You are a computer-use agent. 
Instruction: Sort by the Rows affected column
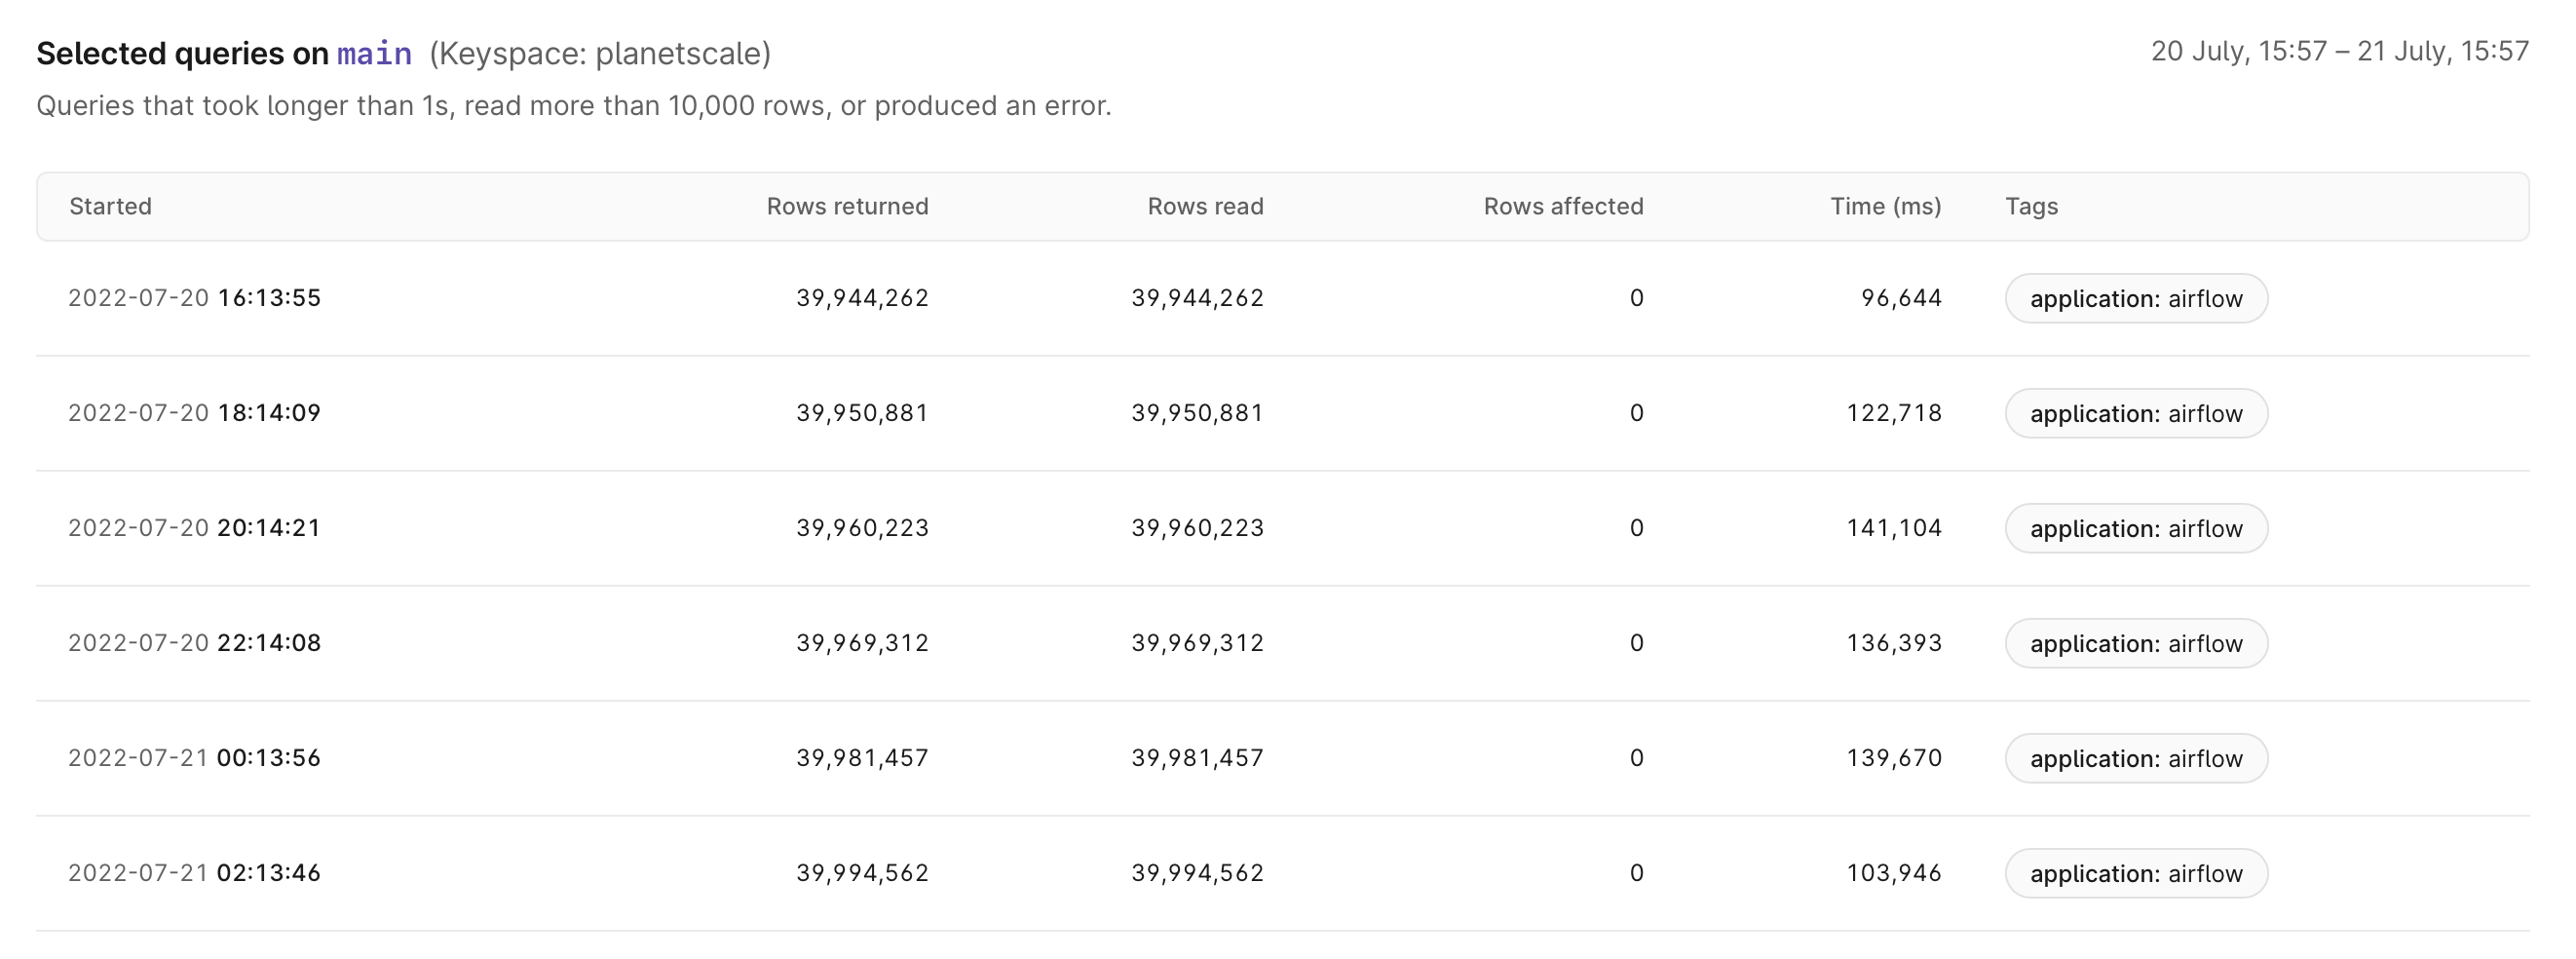point(1563,206)
